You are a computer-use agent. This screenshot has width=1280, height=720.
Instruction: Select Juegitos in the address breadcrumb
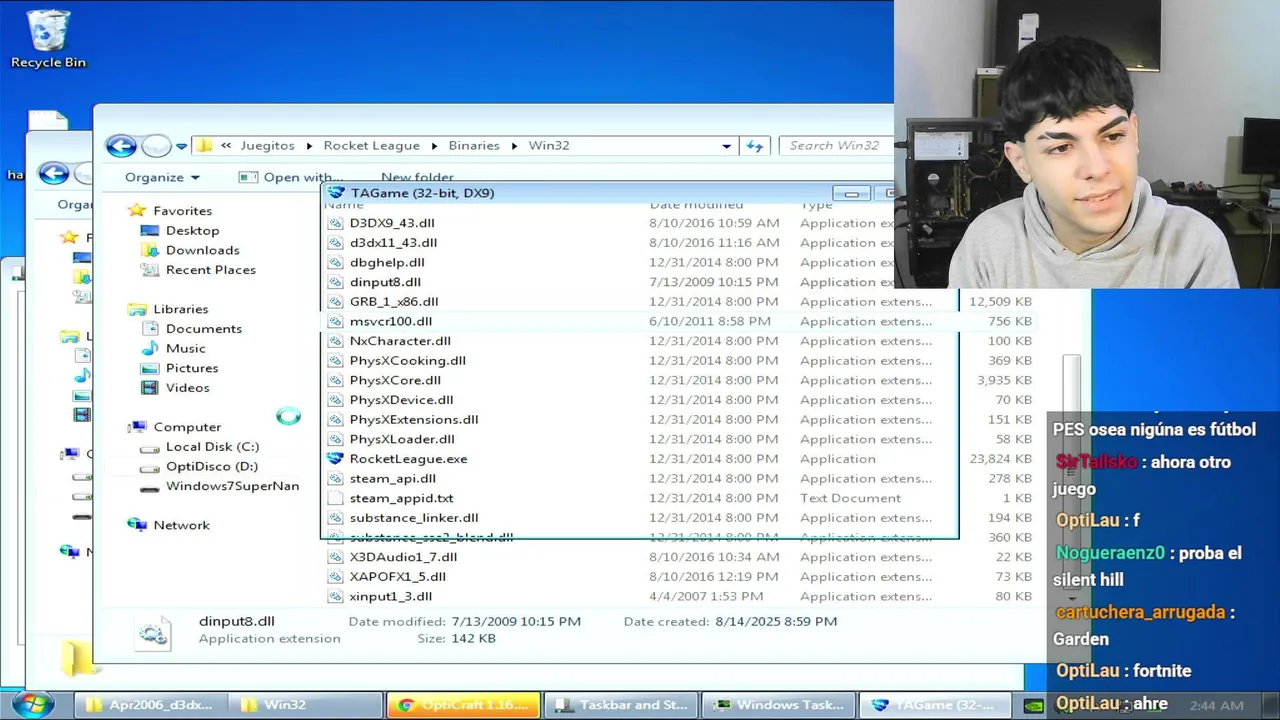click(x=267, y=146)
